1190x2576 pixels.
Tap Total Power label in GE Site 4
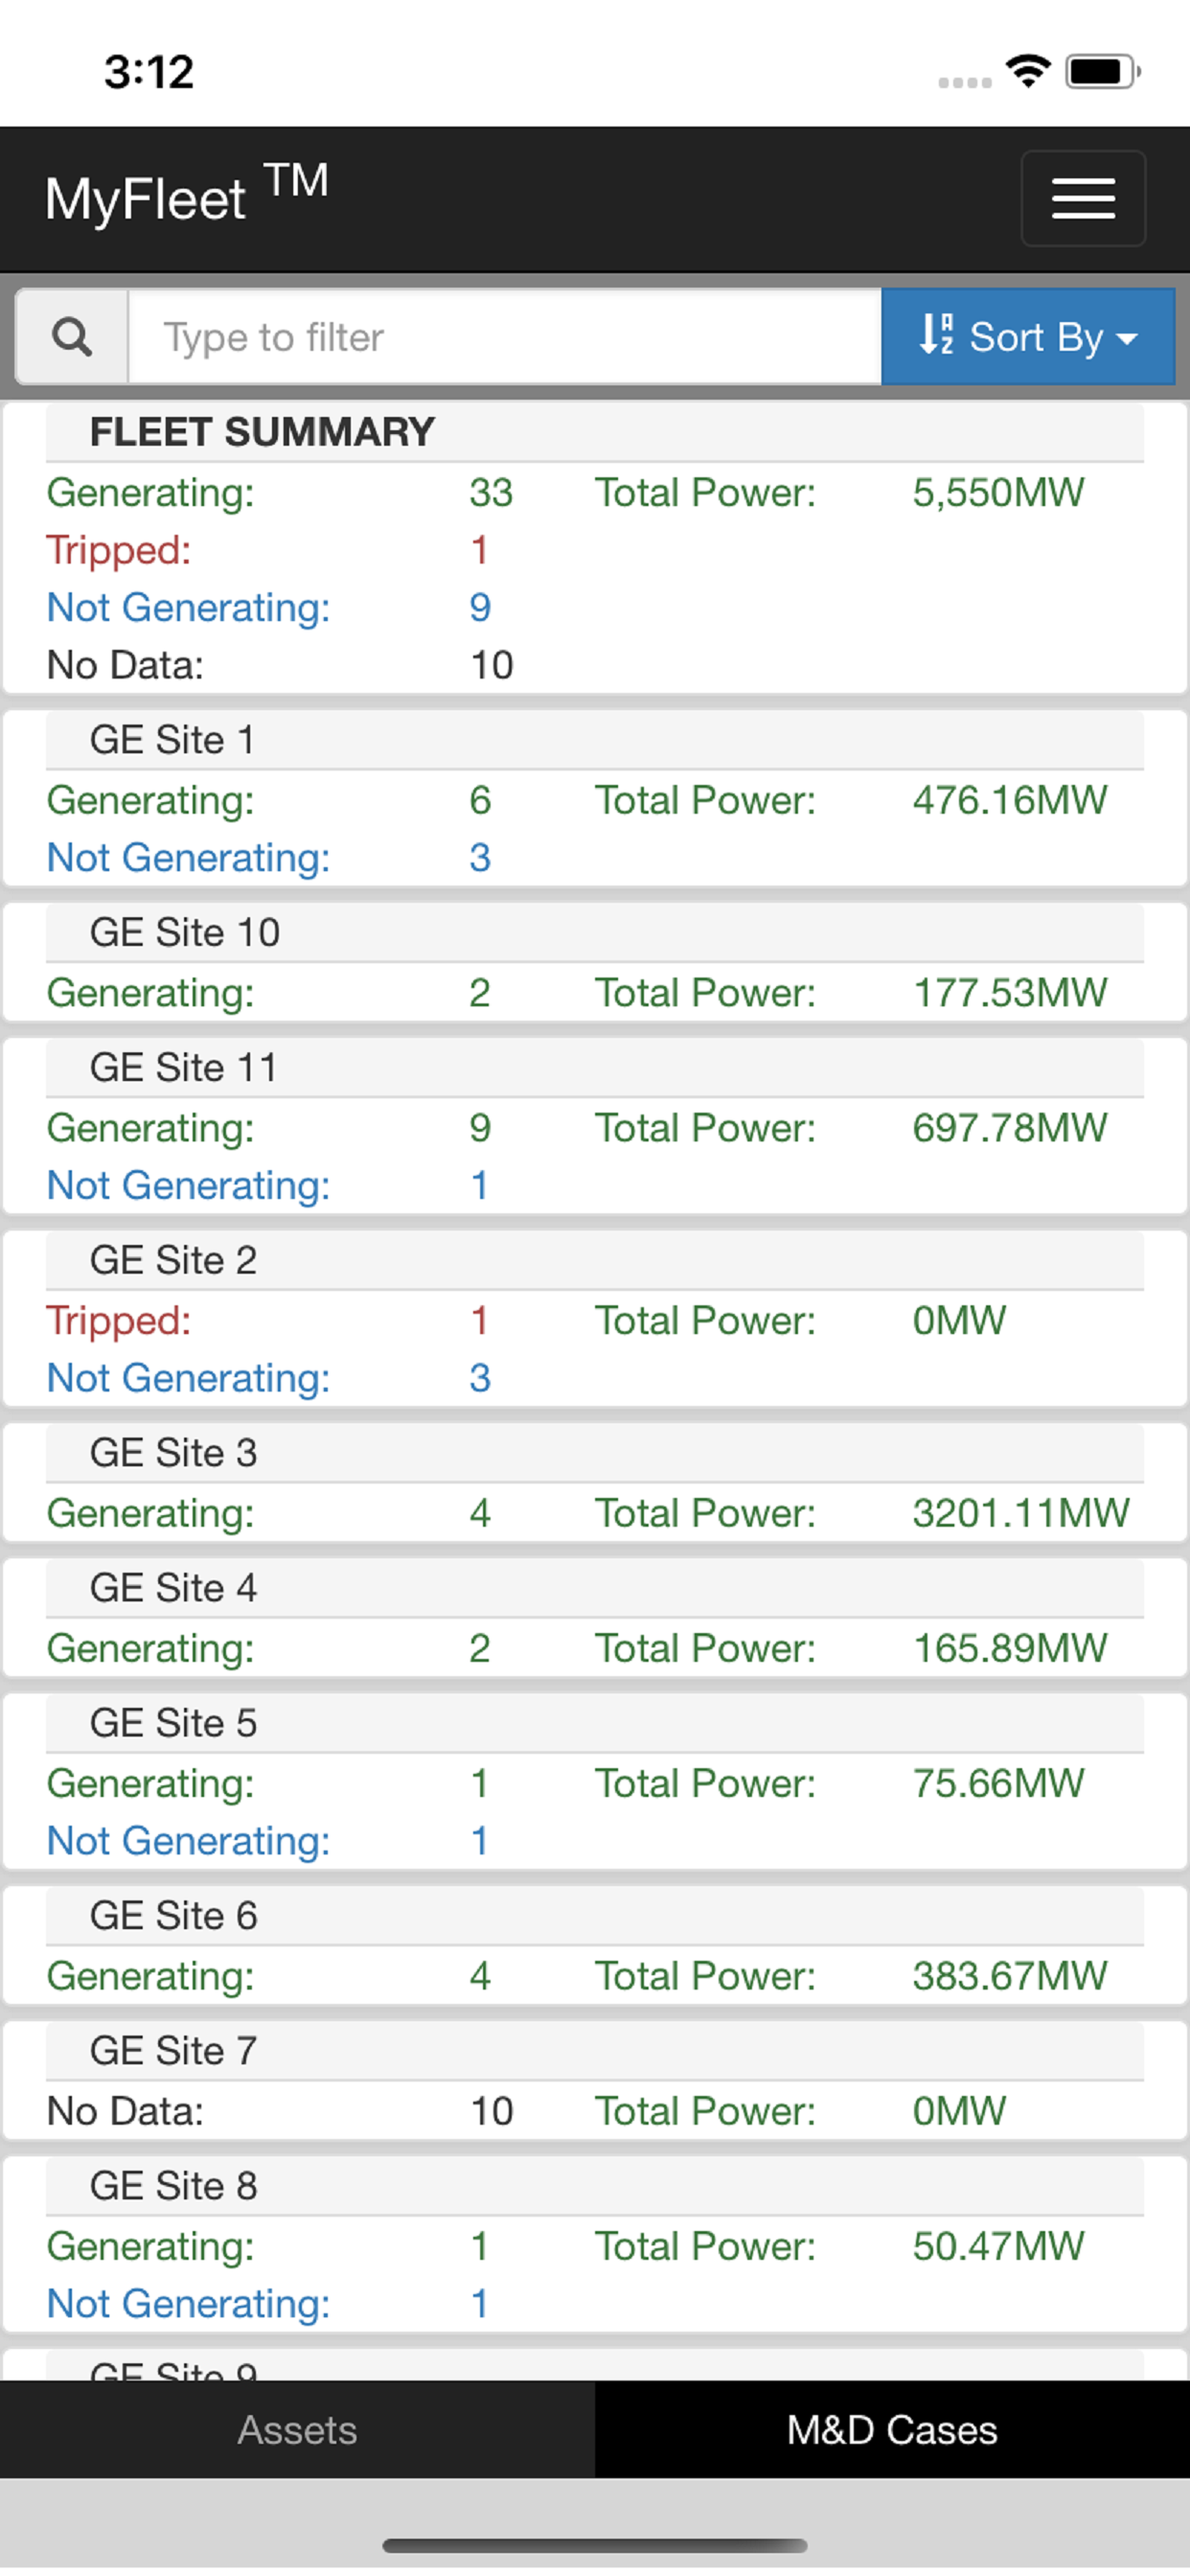pyautogui.click(x=705, y=1647)
